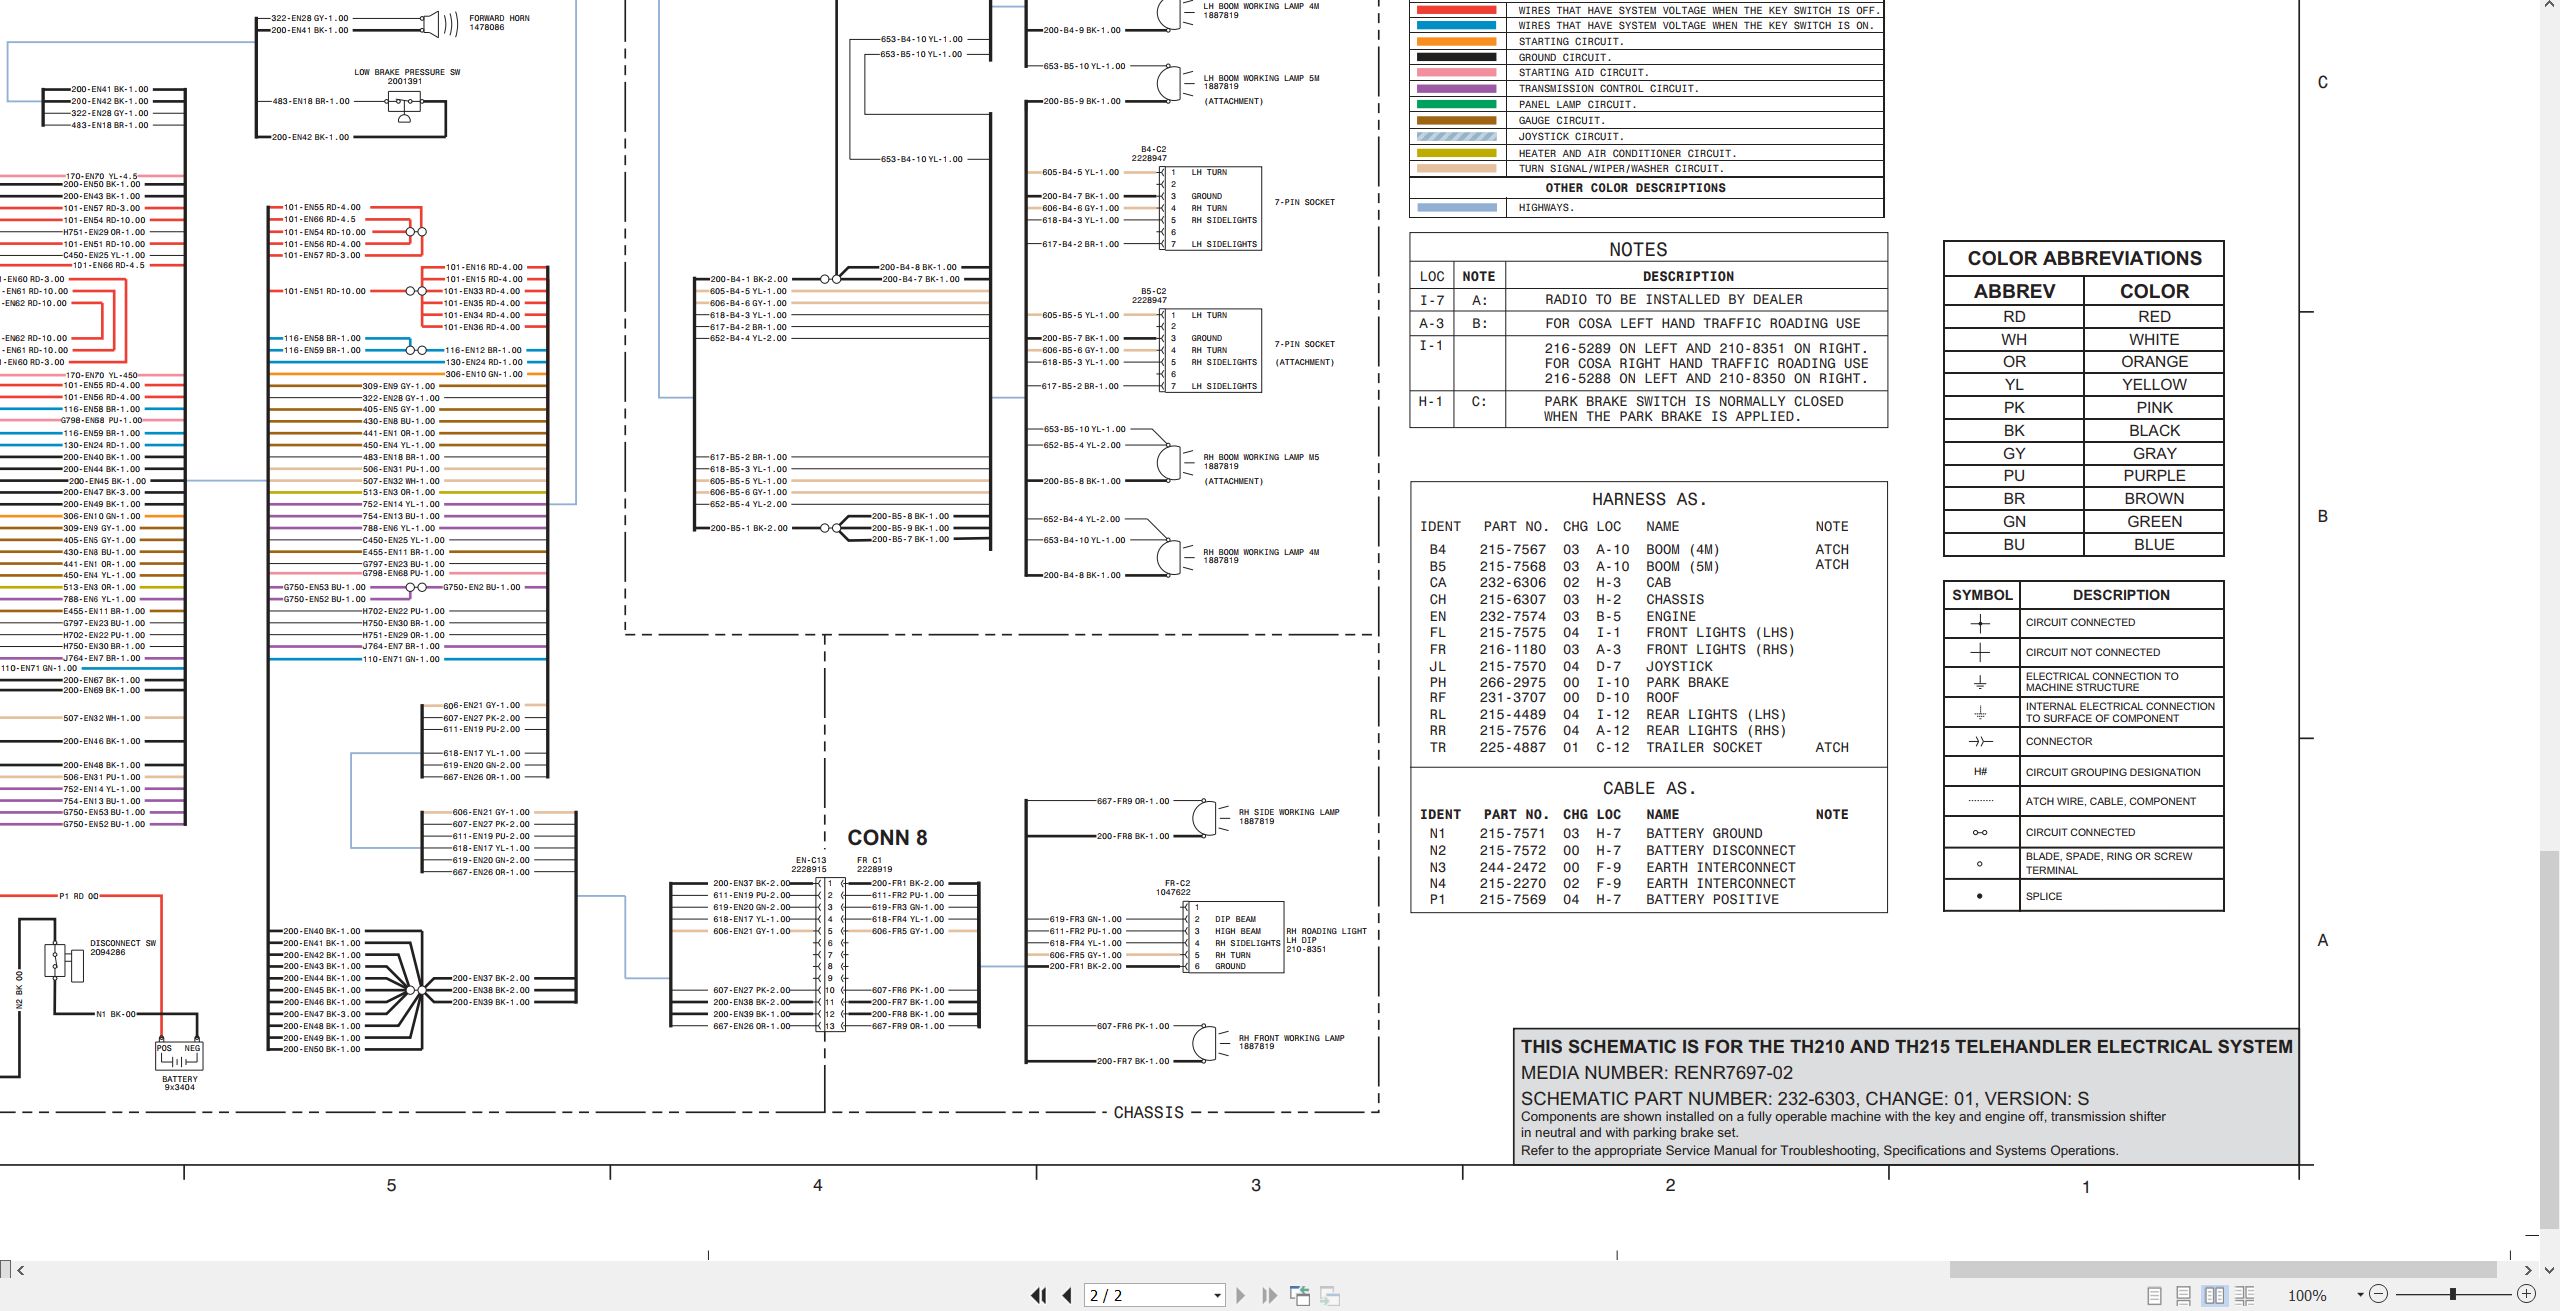2560x1311 pixels.
Task: Click the CABLE AS. table heading
Action: click(1649, 788)
